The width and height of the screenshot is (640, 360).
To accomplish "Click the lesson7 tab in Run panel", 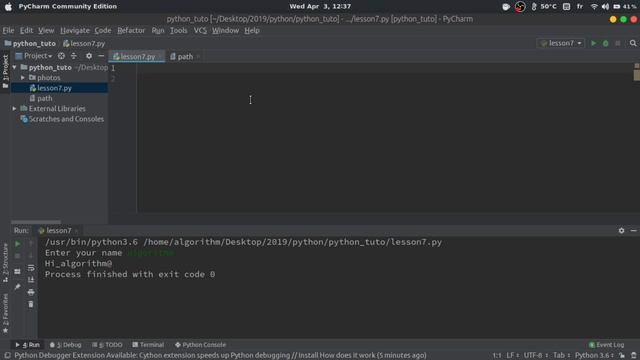I will click(x=58, y=231).
